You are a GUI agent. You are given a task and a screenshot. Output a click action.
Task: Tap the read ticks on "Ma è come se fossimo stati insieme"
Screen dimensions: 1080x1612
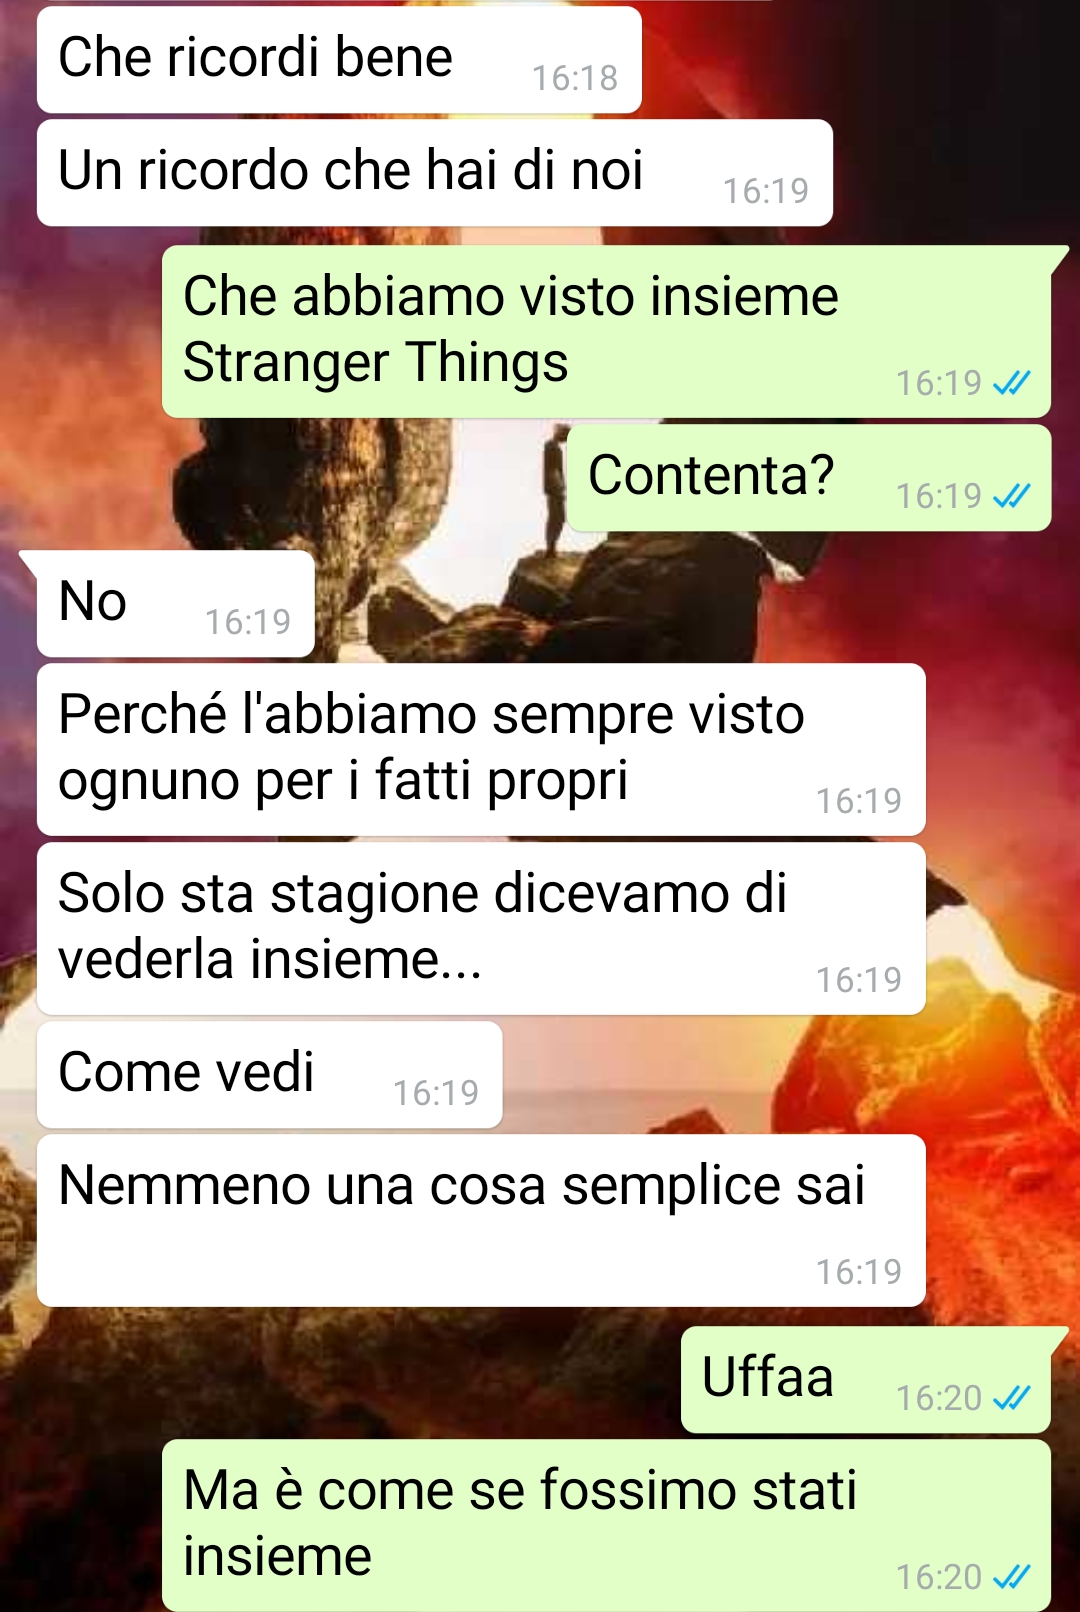[x=1011, y=1577]
